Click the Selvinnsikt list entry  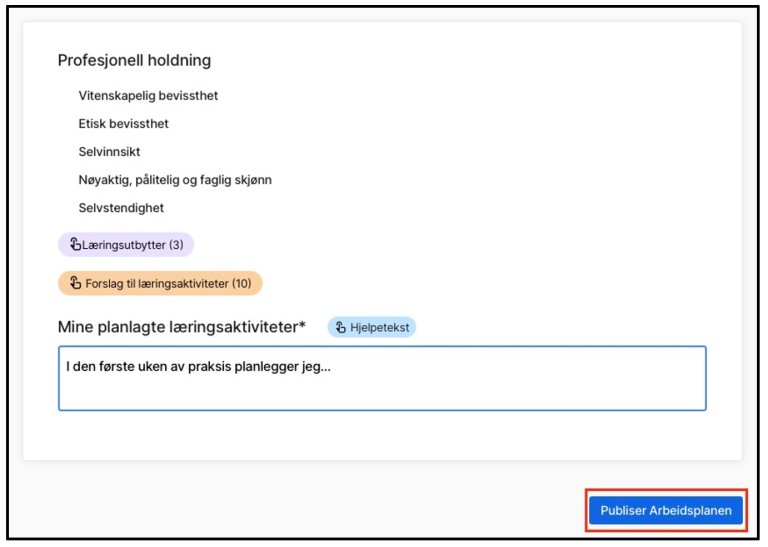[x=109, y=152]
